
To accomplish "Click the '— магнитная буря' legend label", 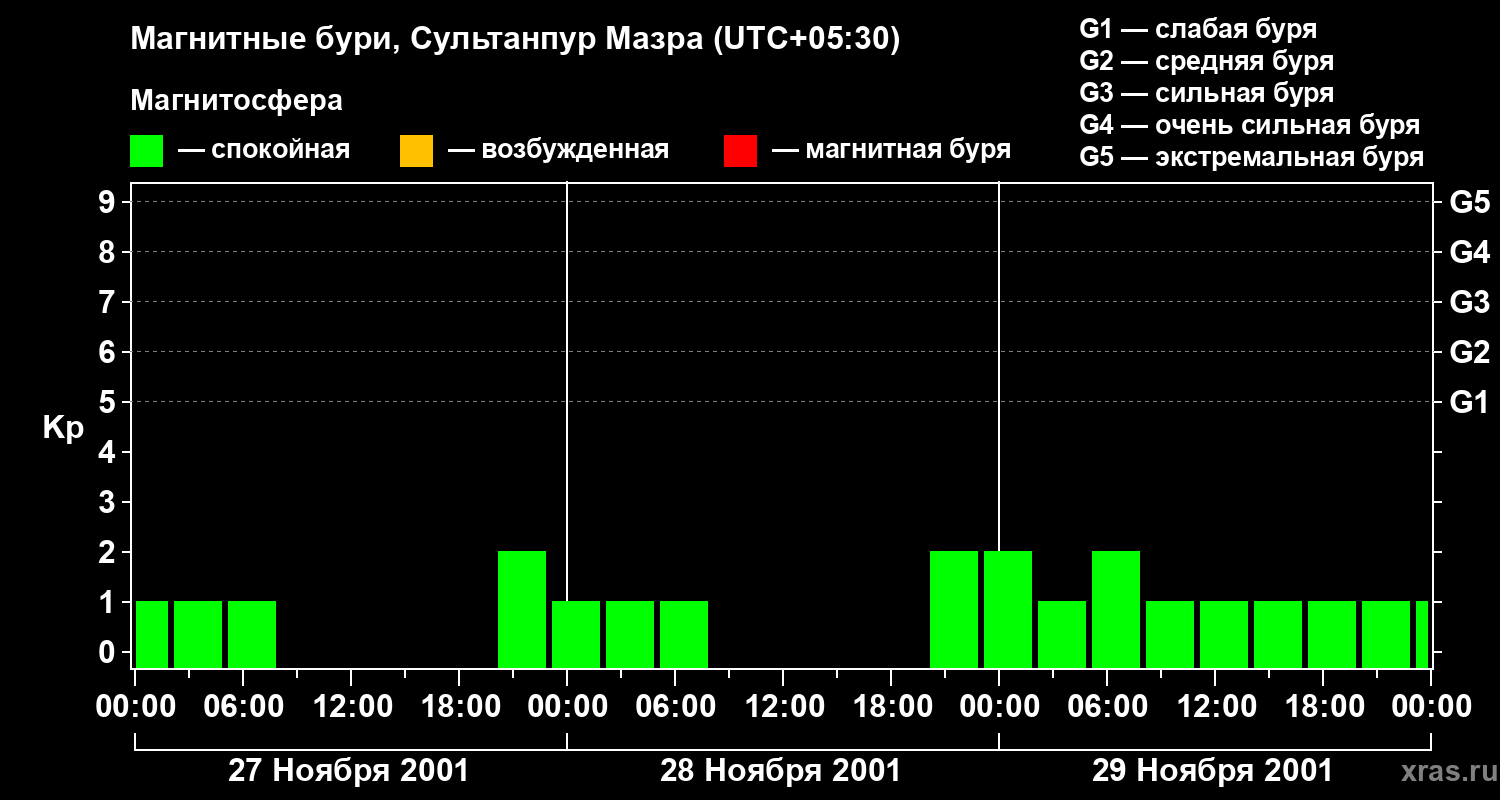I will point(891,151).
